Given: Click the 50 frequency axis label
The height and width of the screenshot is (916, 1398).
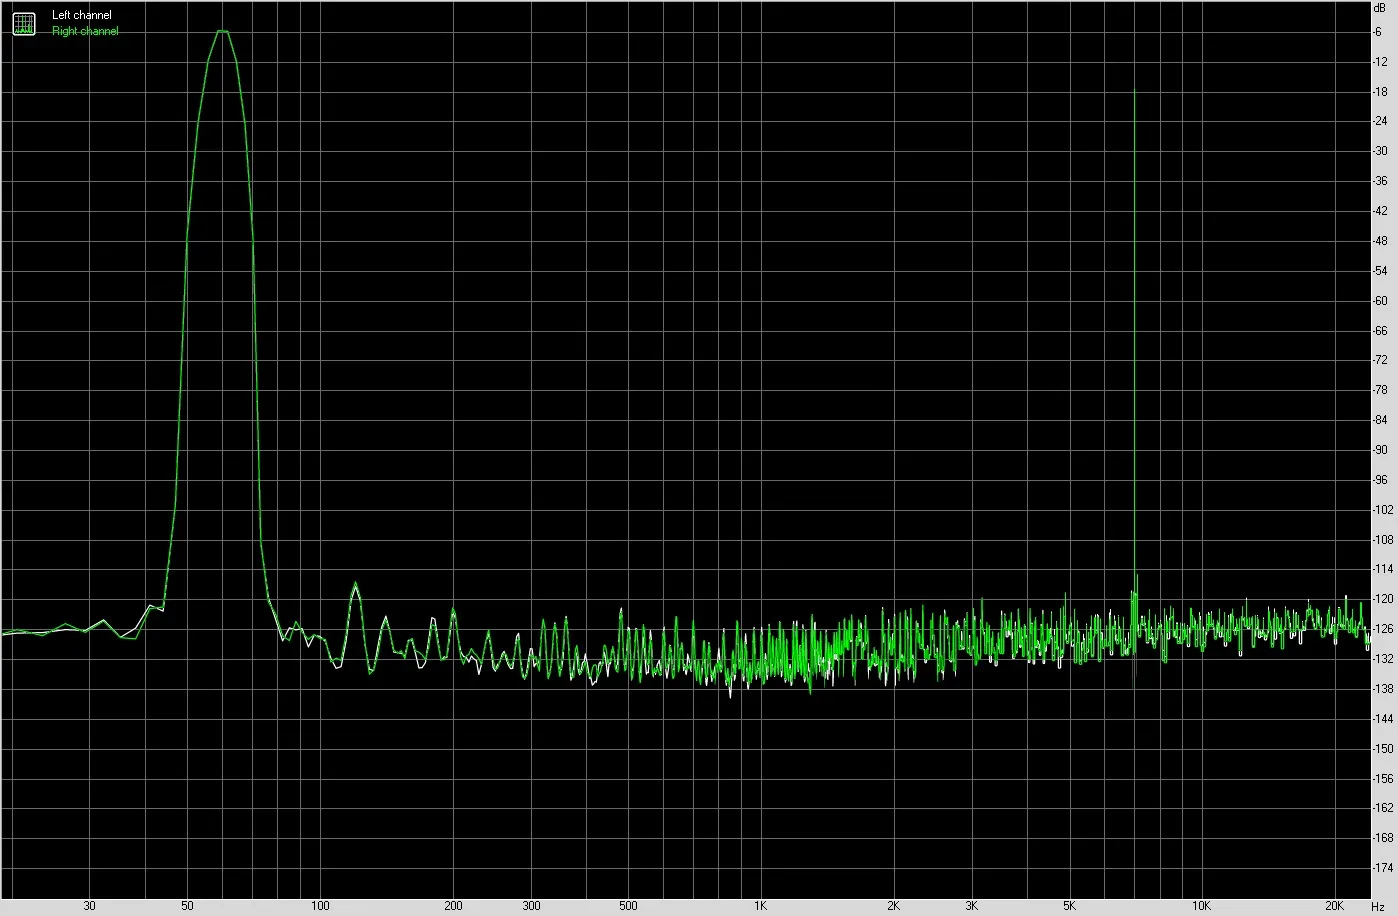Looking at the screenshot, I should click(x=188, y=906).
